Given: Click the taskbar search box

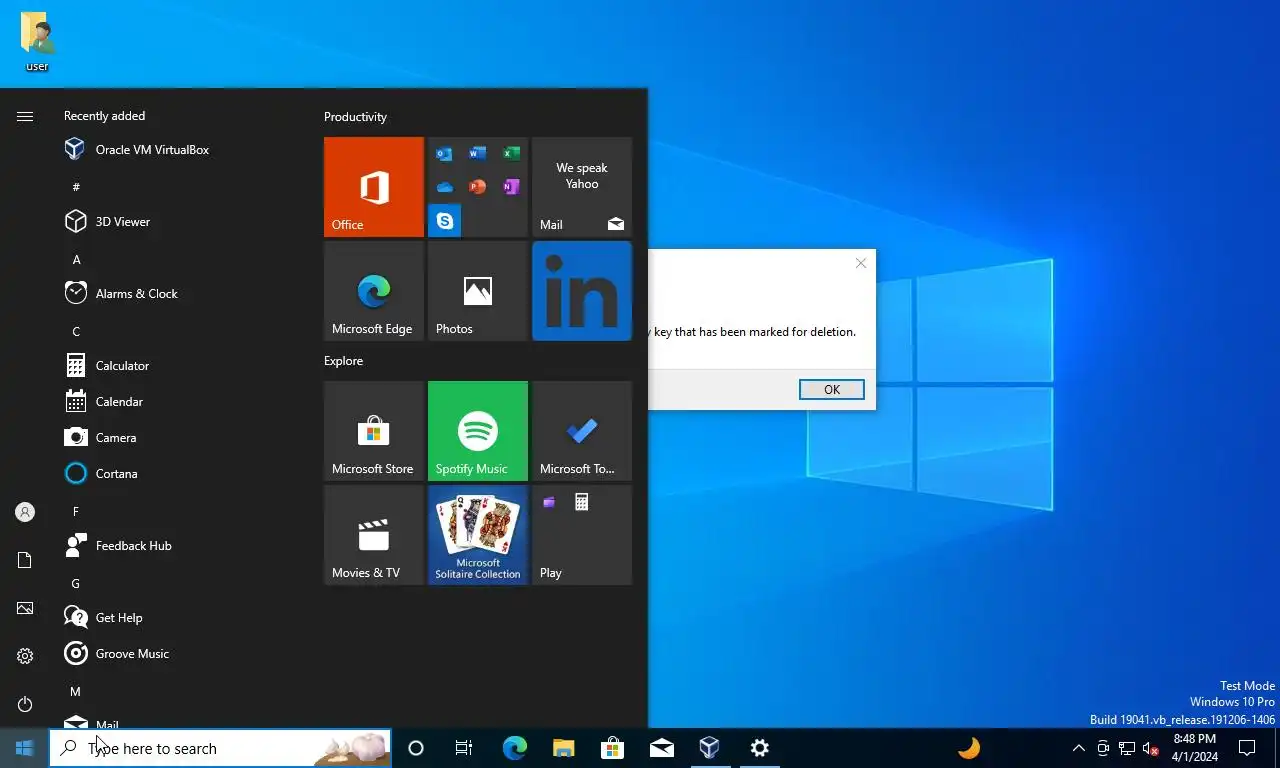Looking at the screenshot, I should (x=220, y=748).
